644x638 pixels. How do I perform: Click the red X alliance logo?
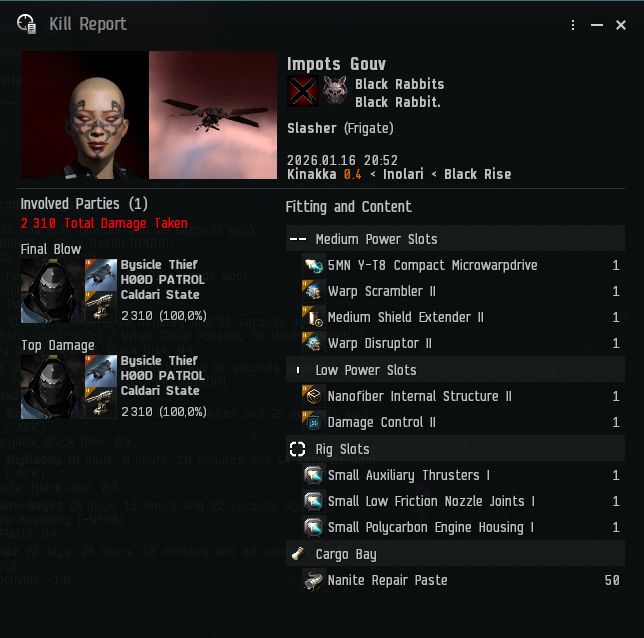[303, 91]
